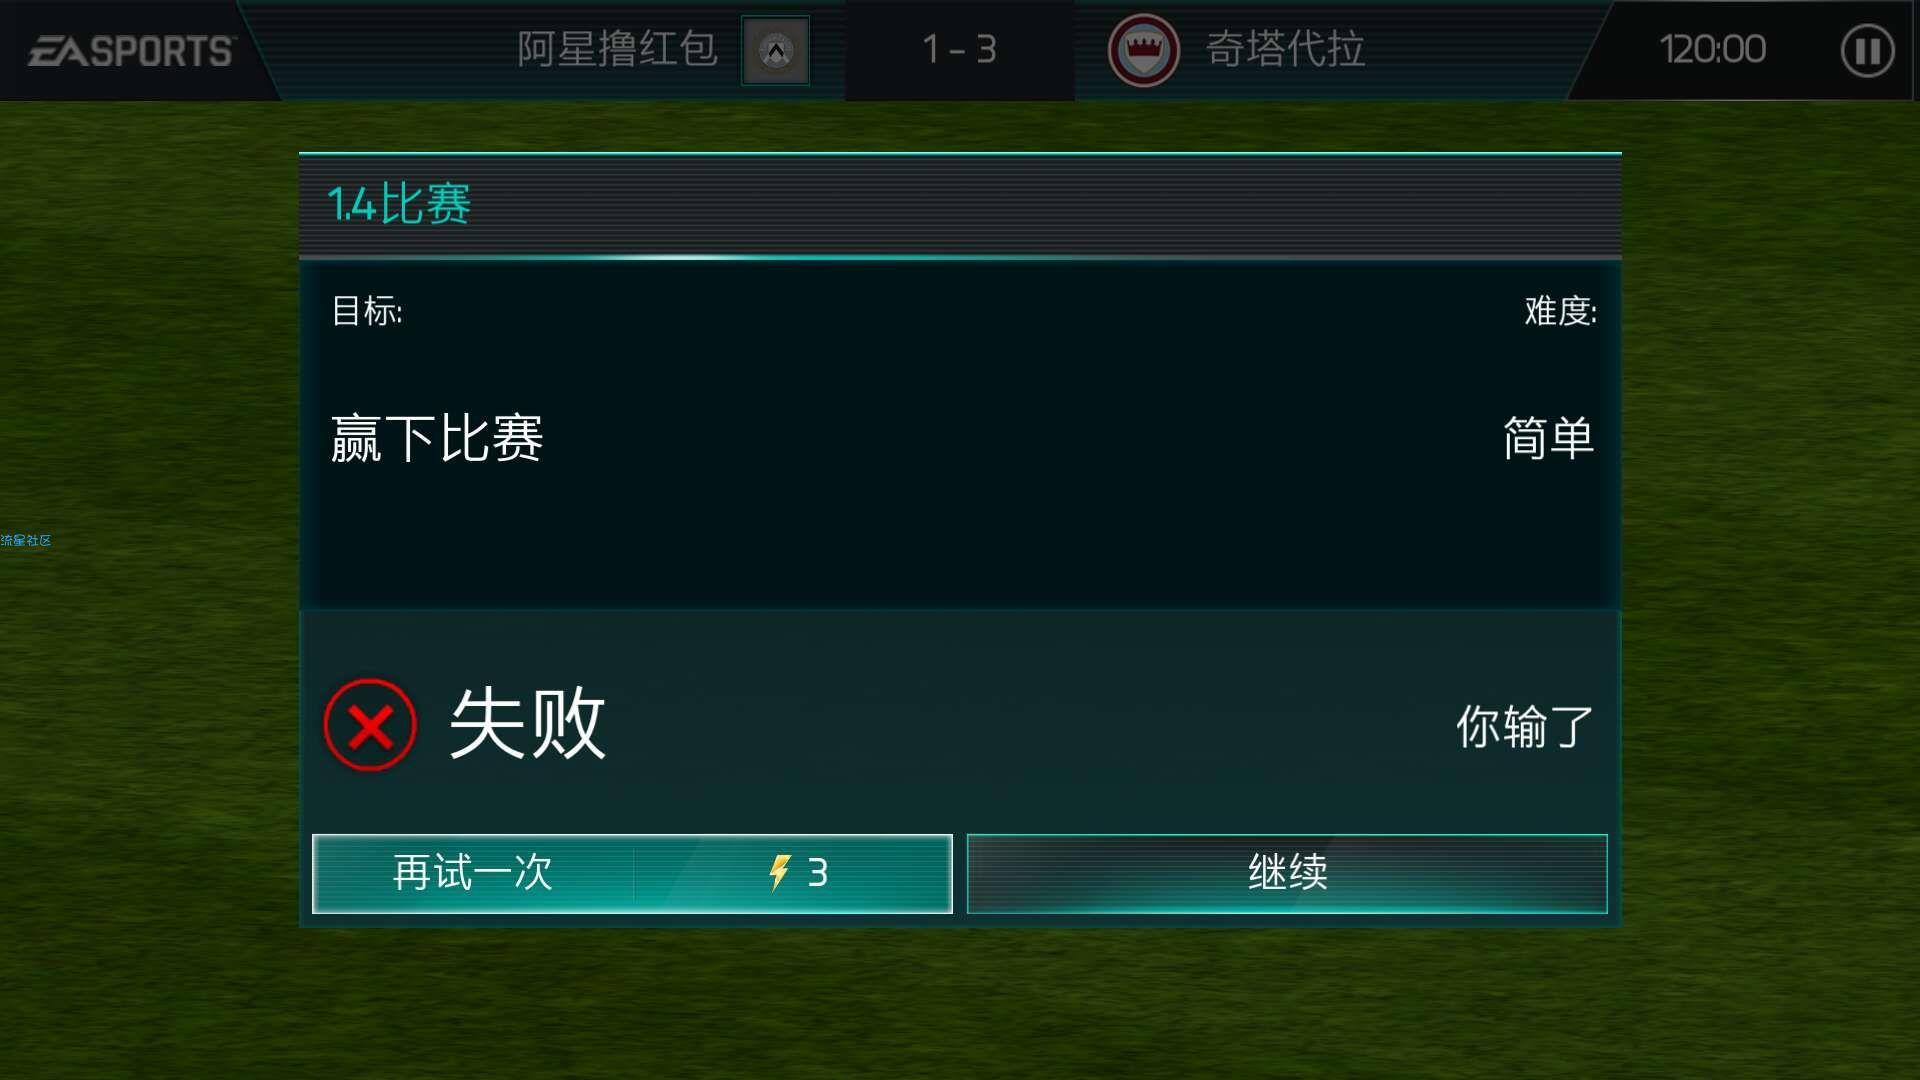
Task: Click the 阿星撸红包 team name
Action: (x=617, y=49)
